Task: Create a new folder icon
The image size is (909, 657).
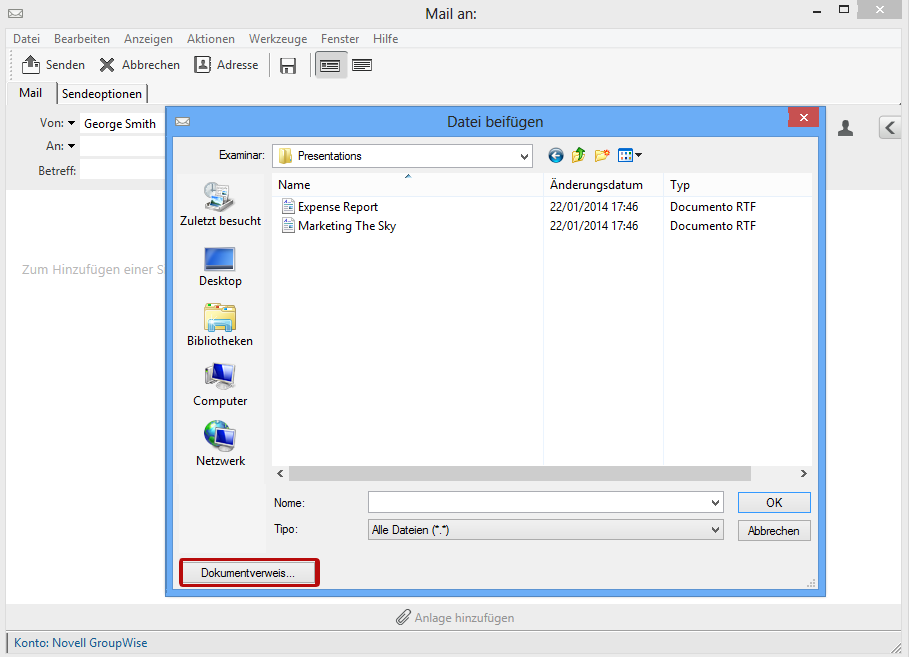Action: pyautogui.click(x=602, y=155)
